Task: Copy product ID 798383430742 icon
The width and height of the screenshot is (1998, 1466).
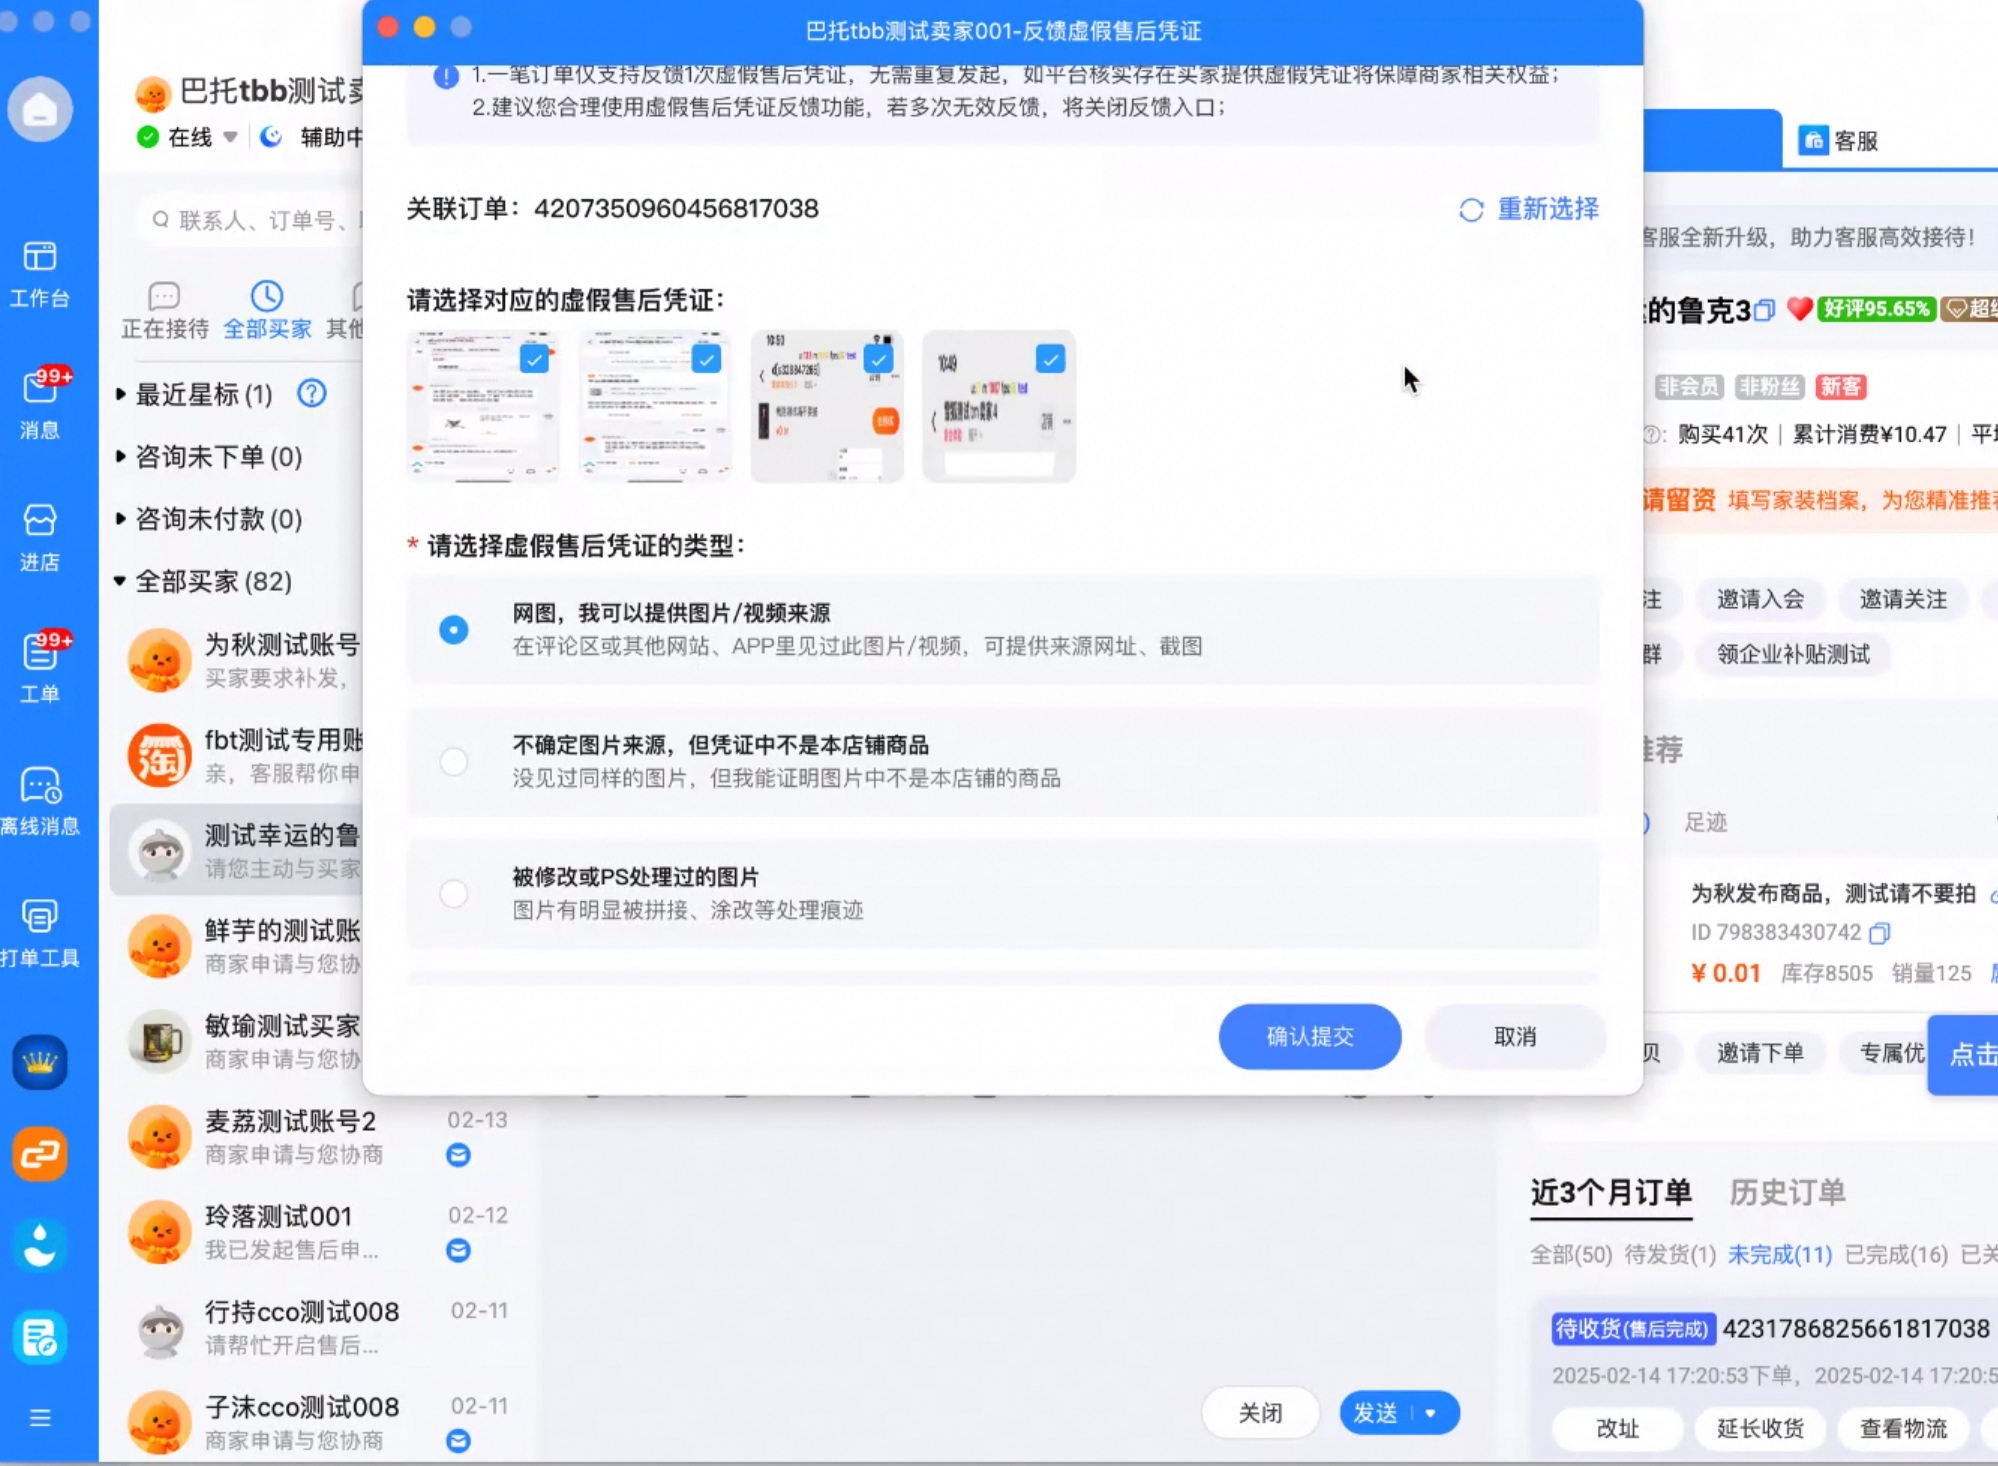Action: (x=1880, y=933)
